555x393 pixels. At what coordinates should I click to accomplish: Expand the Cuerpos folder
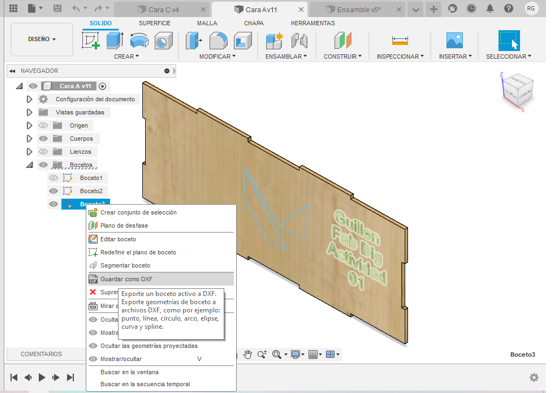[29, 138]
